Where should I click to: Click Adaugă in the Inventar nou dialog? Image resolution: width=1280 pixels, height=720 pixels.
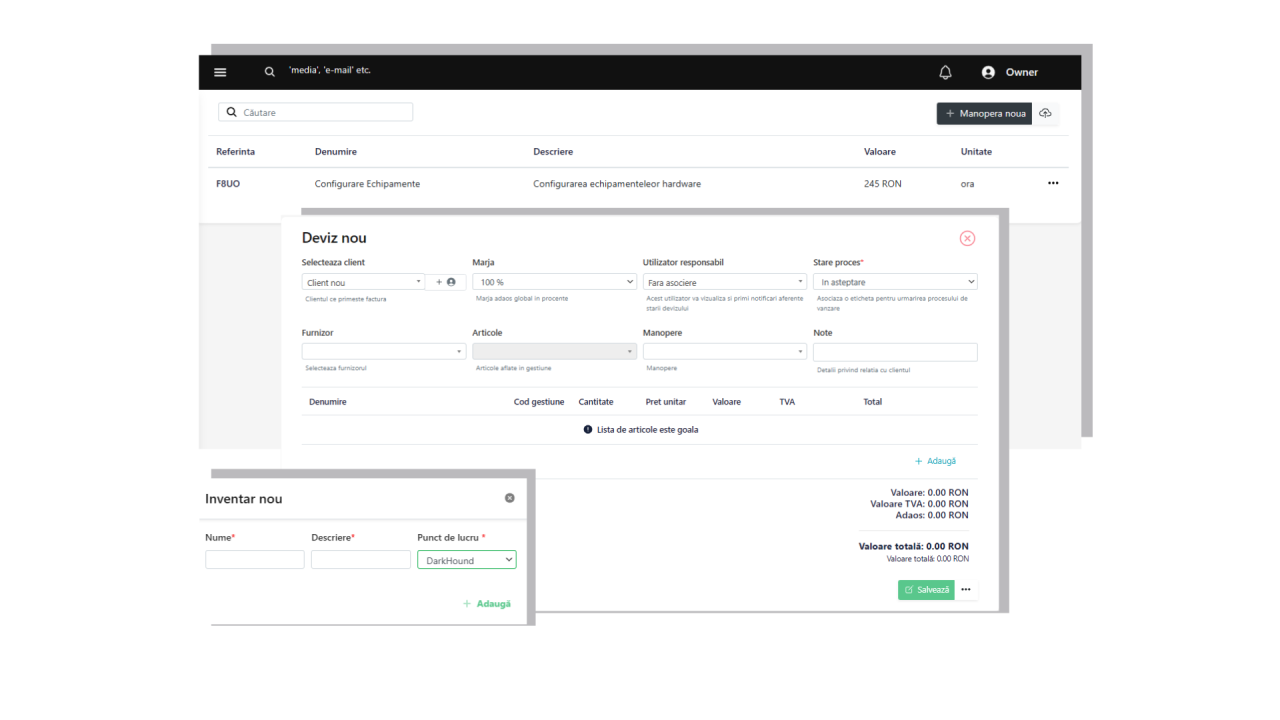(487, 604)
